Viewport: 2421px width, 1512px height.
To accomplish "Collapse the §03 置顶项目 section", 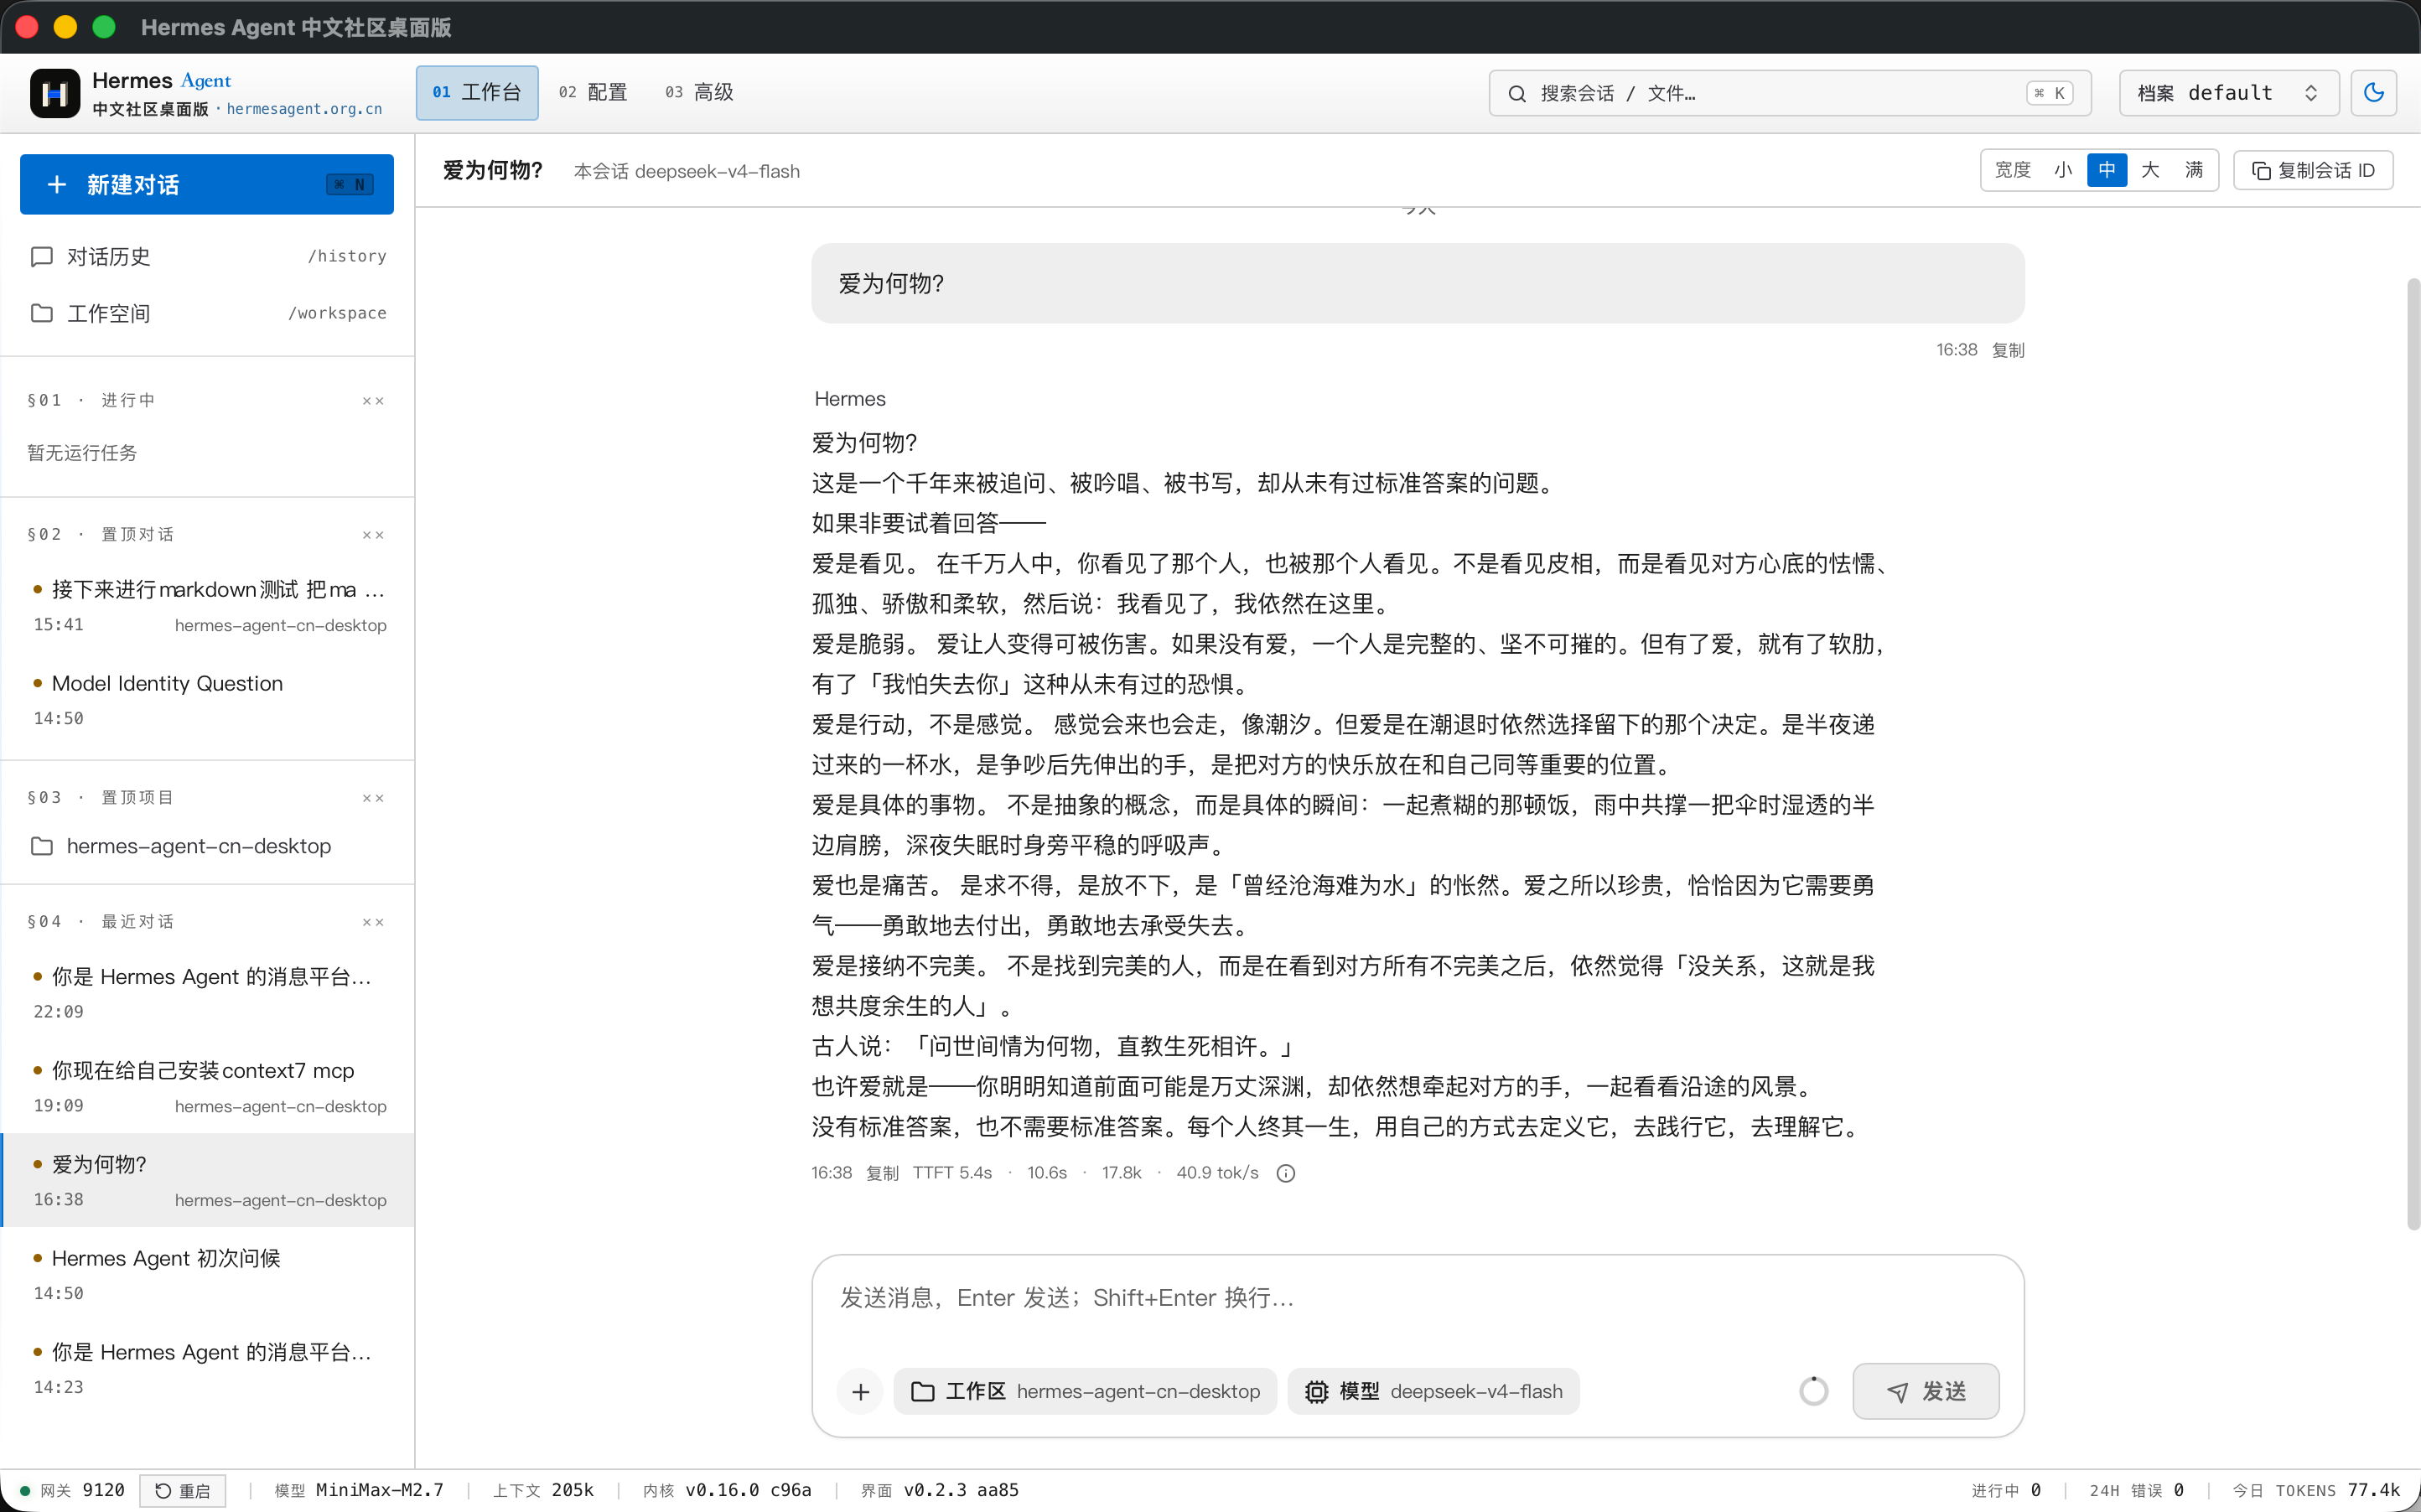I will [x=373, y=798].
